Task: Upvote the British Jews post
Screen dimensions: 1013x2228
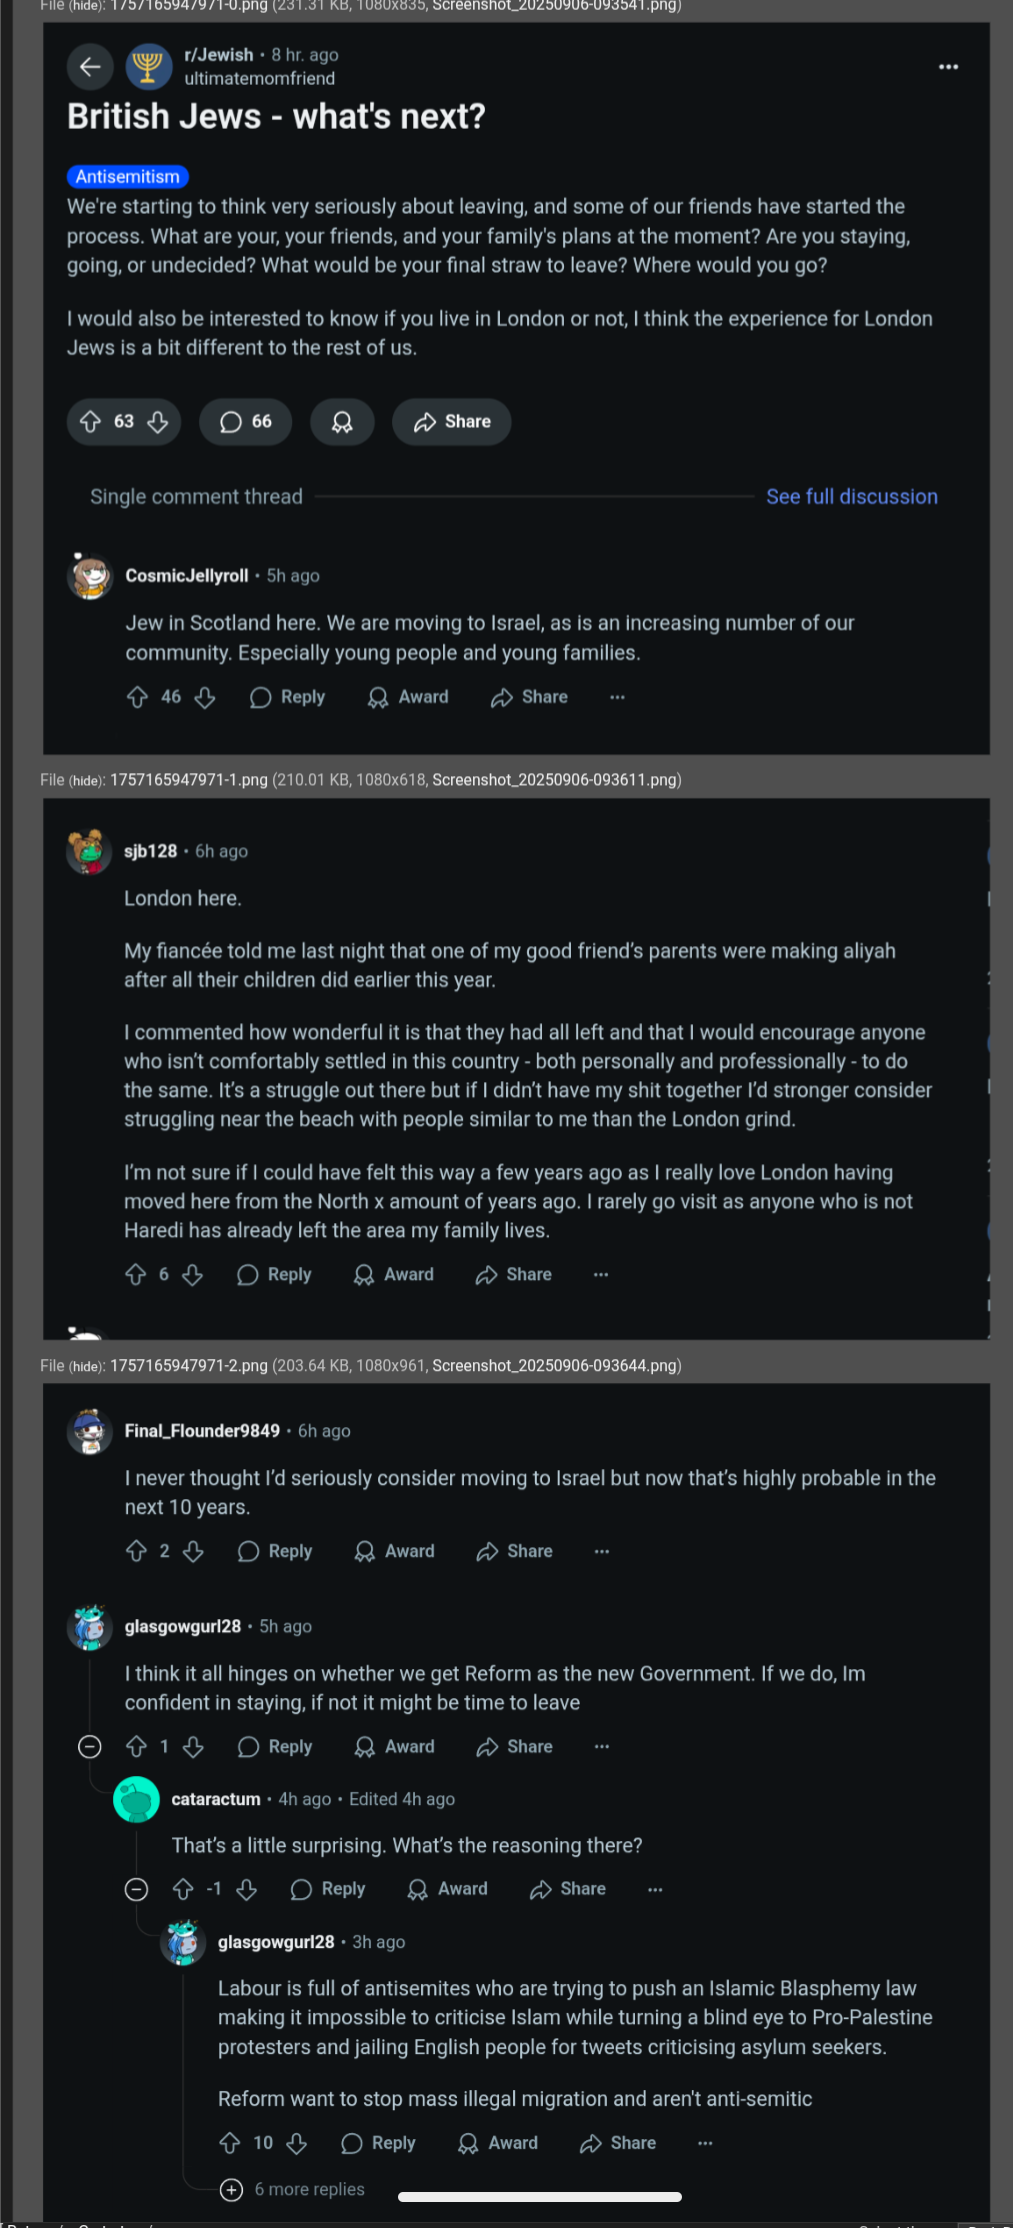Action: tap(91, 422)
